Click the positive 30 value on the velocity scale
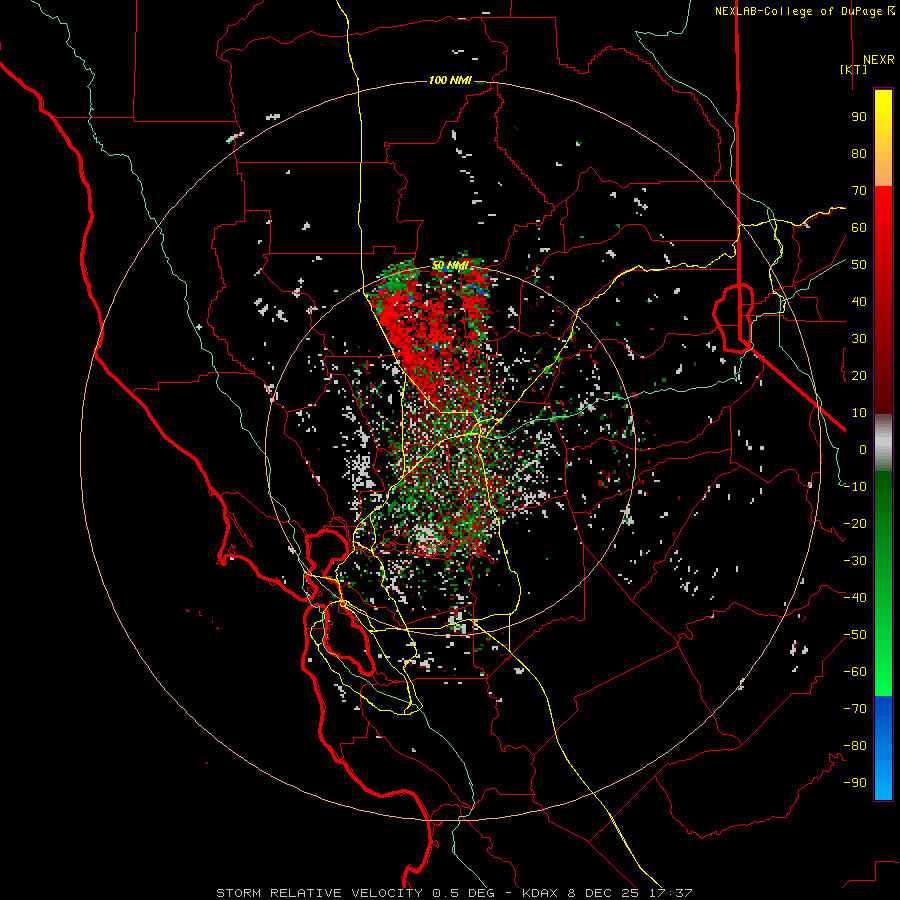This screenshot has height=900, width=900. 859,339
